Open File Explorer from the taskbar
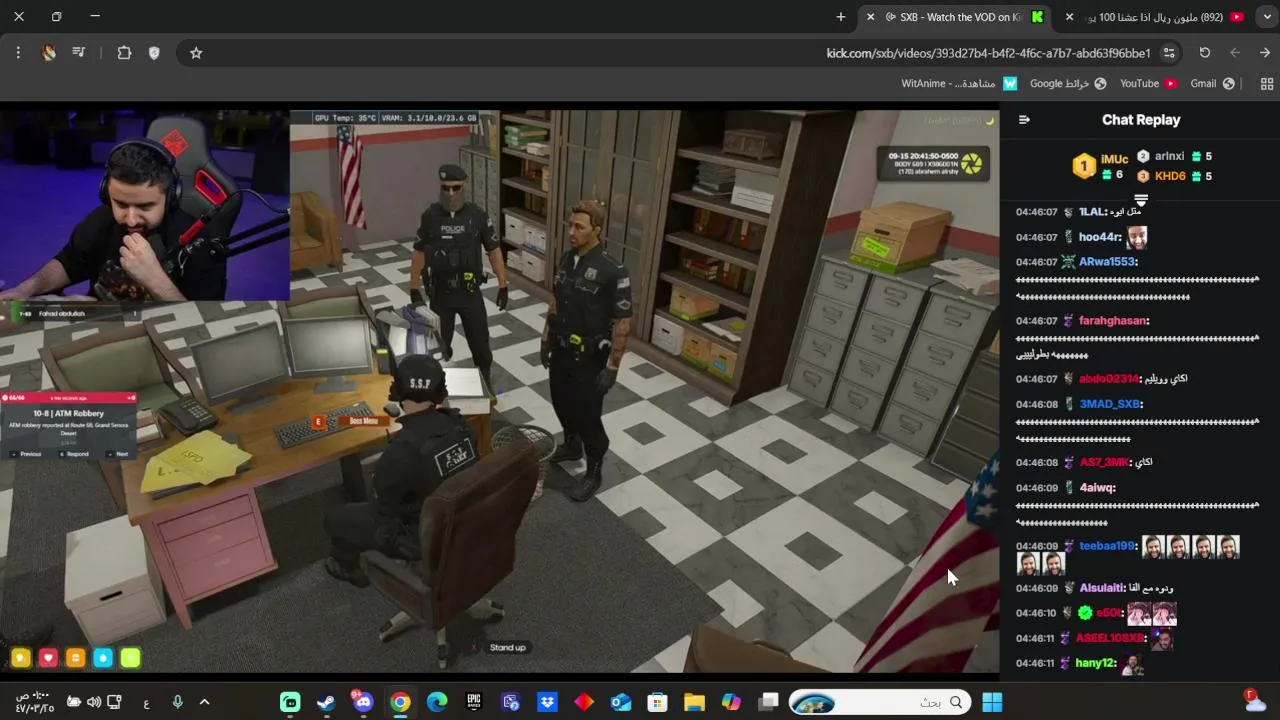This screenshot has height=720, width=1280. click(694, 702)
